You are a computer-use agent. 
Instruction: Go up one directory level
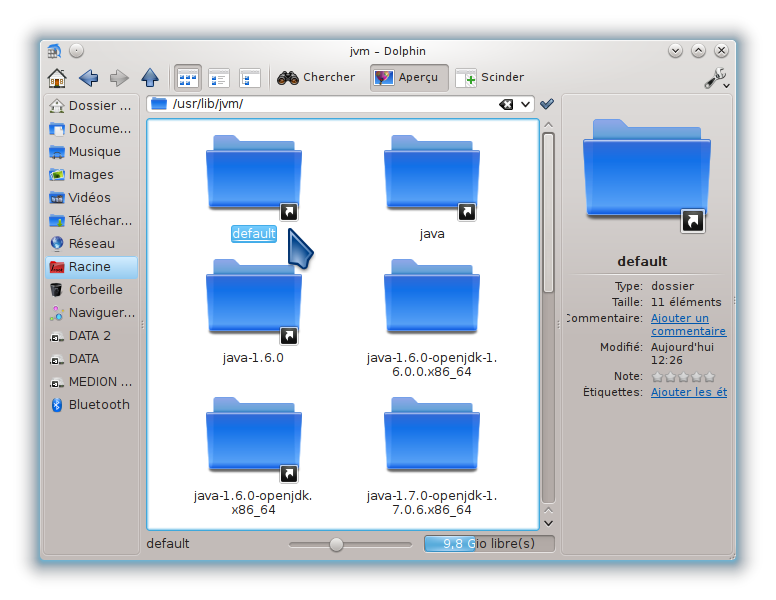[x=149, y=78]
